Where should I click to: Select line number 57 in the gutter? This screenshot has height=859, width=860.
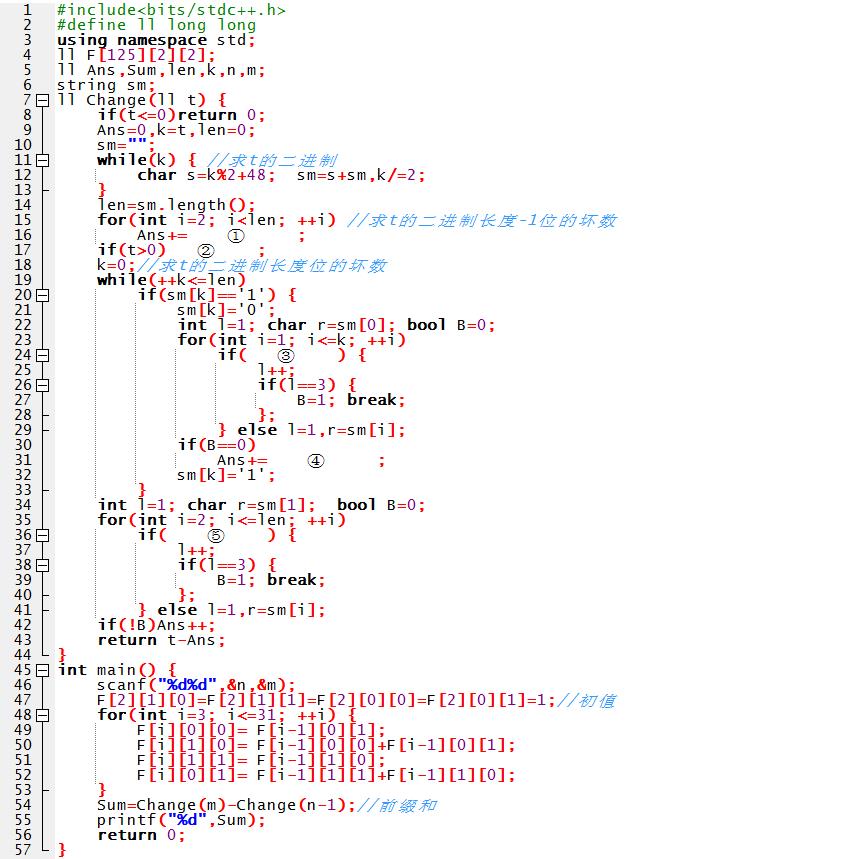(22, 850)
